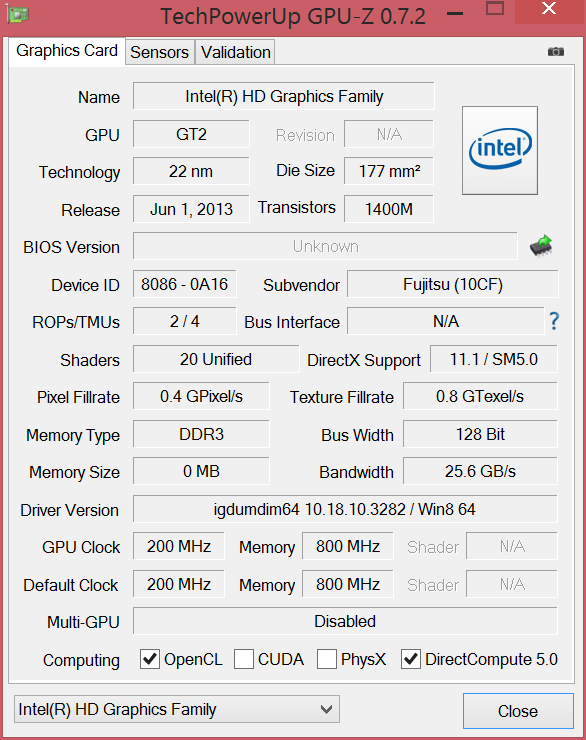The image size is (586, 740).
Task: Toggle the DirectCompute 5.0 checkbox
Action: 410,659
